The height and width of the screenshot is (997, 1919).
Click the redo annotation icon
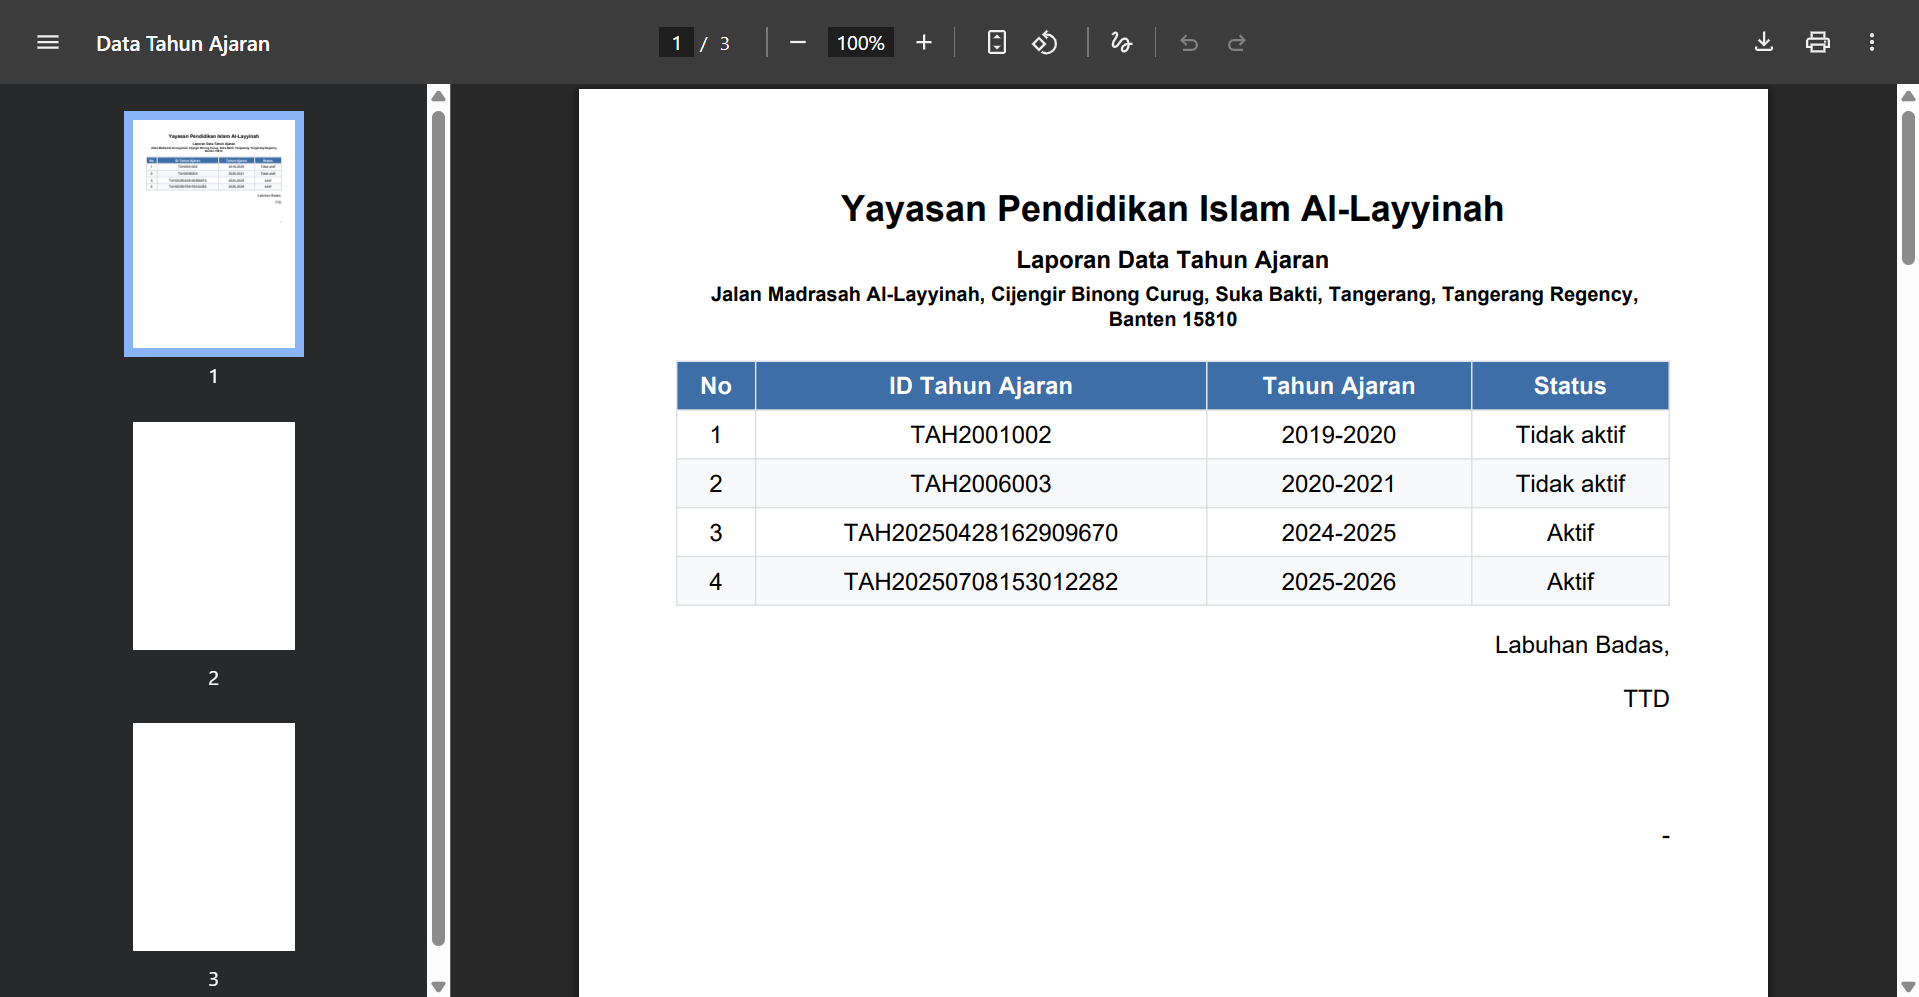[1236, 43]
